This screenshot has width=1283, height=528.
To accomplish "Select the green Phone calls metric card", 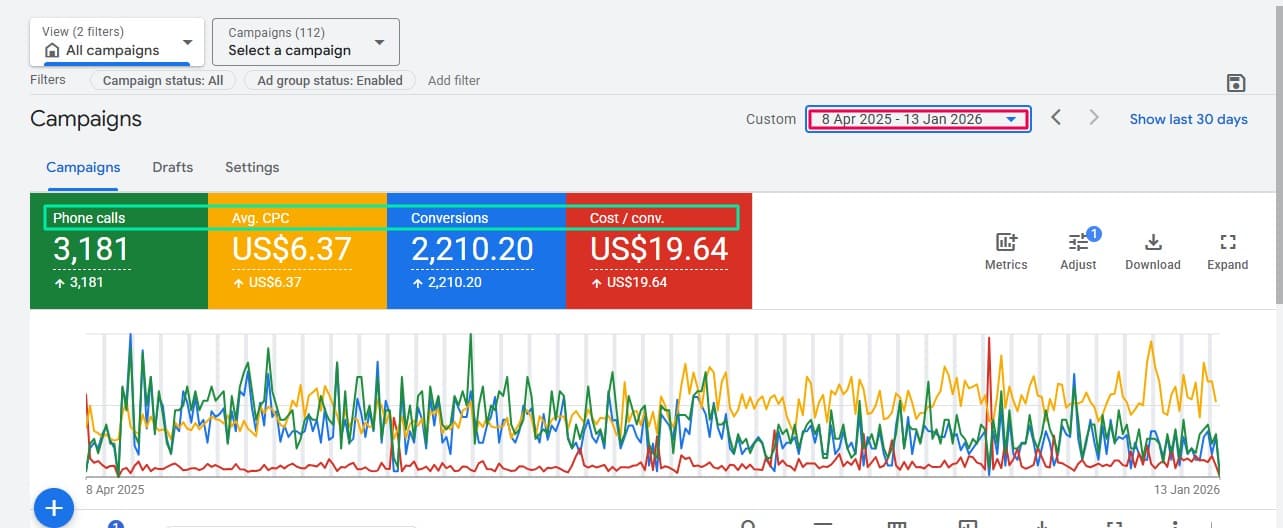I will coord(119,251).
